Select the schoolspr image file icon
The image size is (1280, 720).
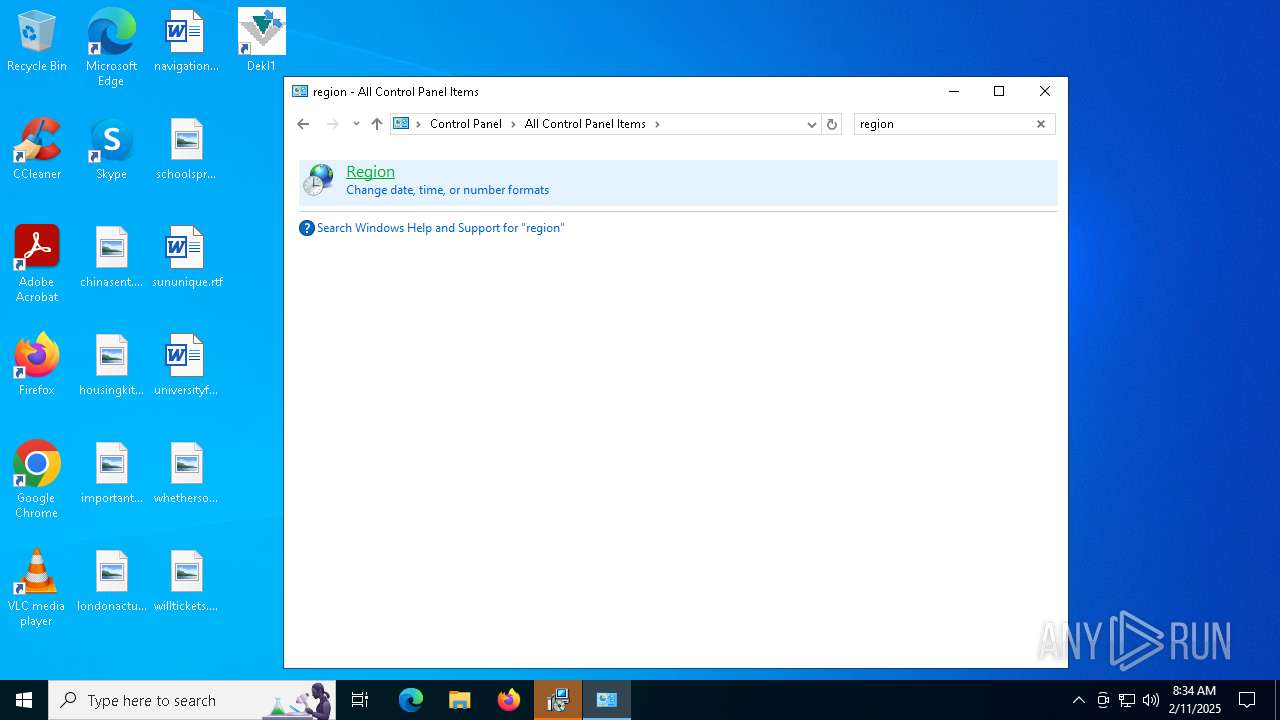[x=186, y=150]
